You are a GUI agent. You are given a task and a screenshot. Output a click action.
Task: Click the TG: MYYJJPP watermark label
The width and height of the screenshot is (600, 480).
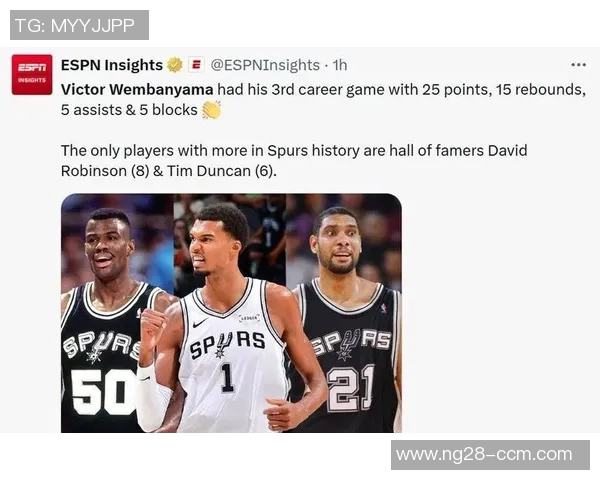coord(79,25)
